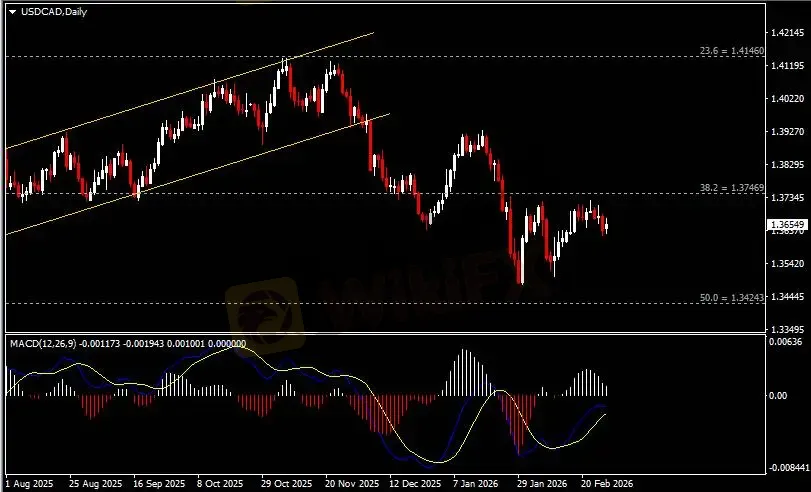Click the 1.35420 price scale value
Screen dimensions: 811x492
tap(787, 263)
